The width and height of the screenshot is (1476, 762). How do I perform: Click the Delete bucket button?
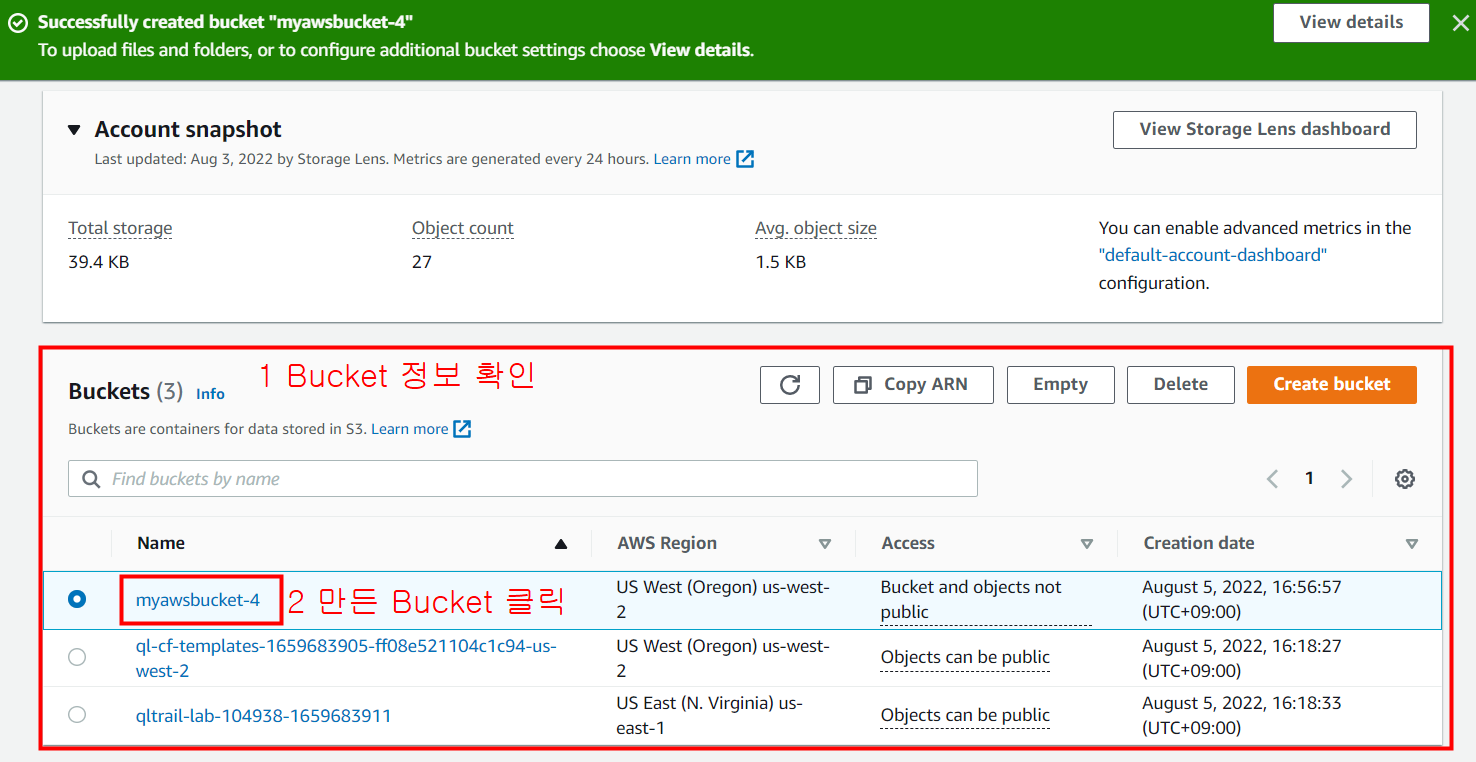tap(1180, 385)
